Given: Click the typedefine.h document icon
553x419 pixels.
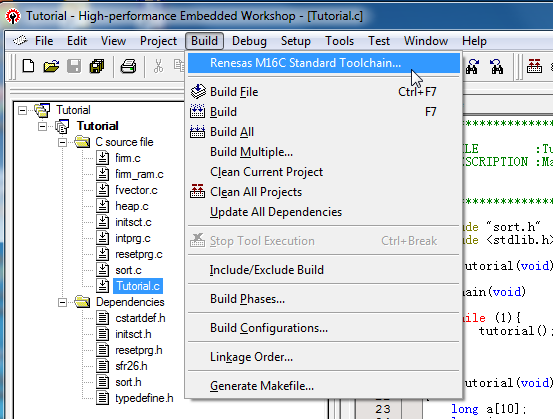Looking at the screenshot, I should pyautogui.click(x=103, y=398).
